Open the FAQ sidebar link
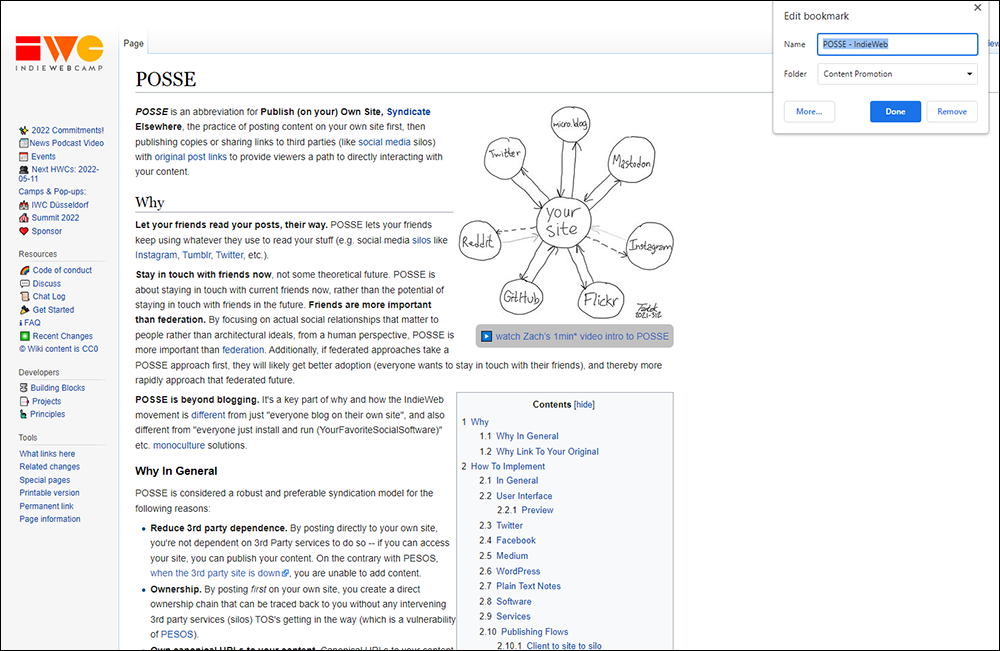 [32, 323]
